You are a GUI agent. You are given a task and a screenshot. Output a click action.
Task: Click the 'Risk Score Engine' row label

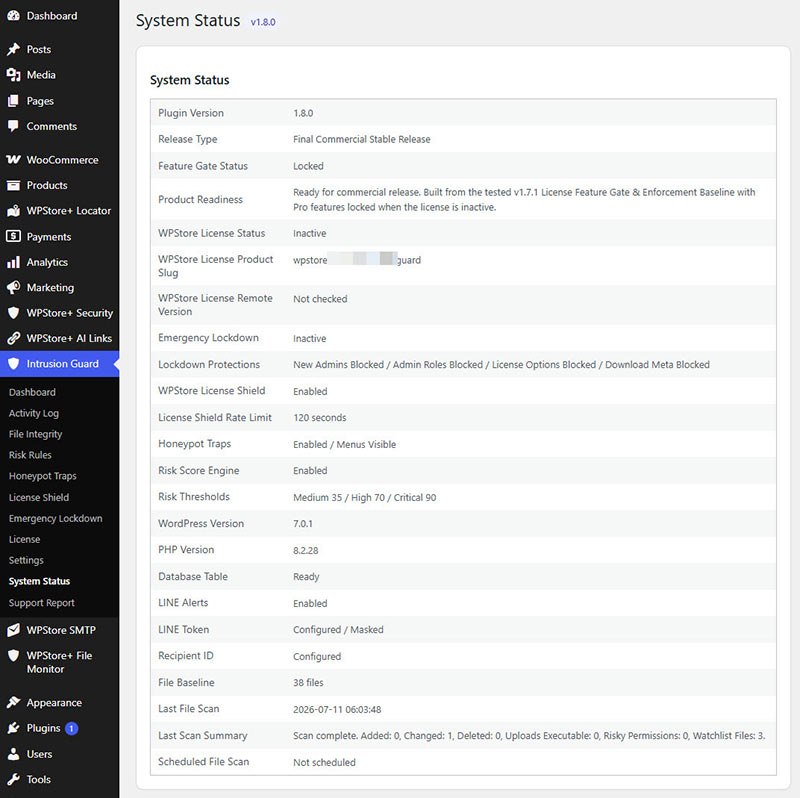[198, 470]
